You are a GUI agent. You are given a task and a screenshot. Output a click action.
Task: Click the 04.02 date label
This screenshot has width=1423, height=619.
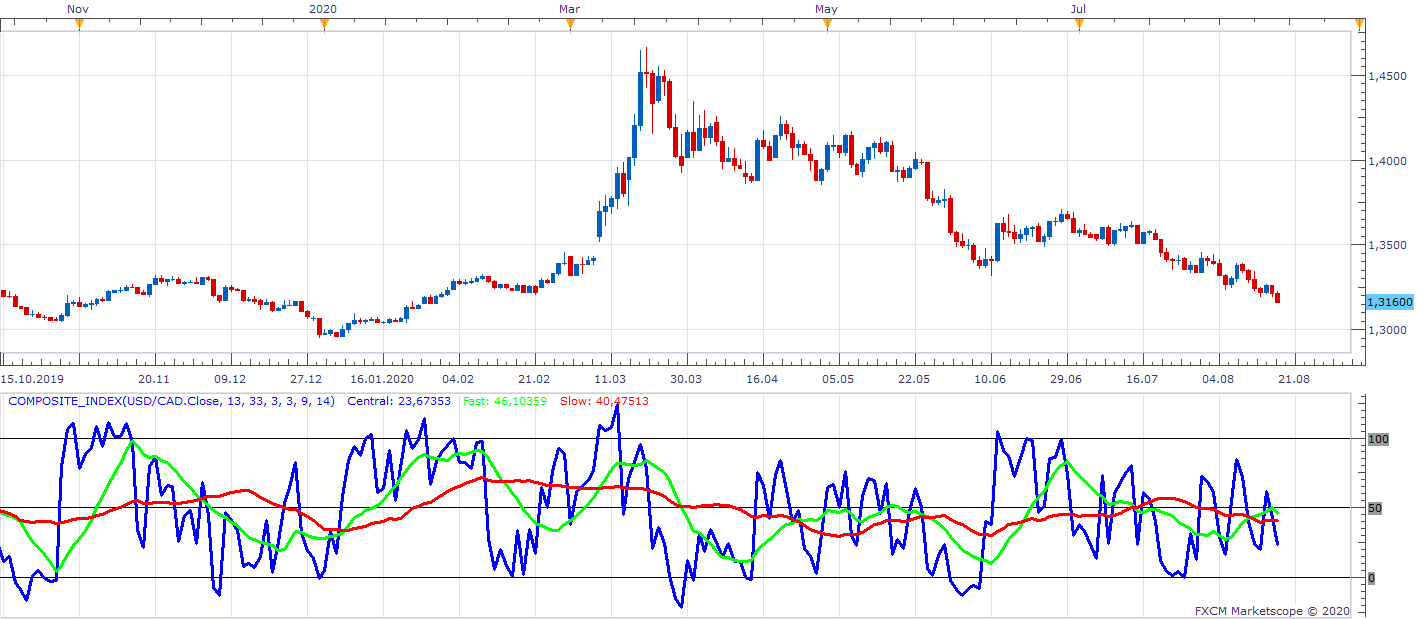click(x=458, y=380)
